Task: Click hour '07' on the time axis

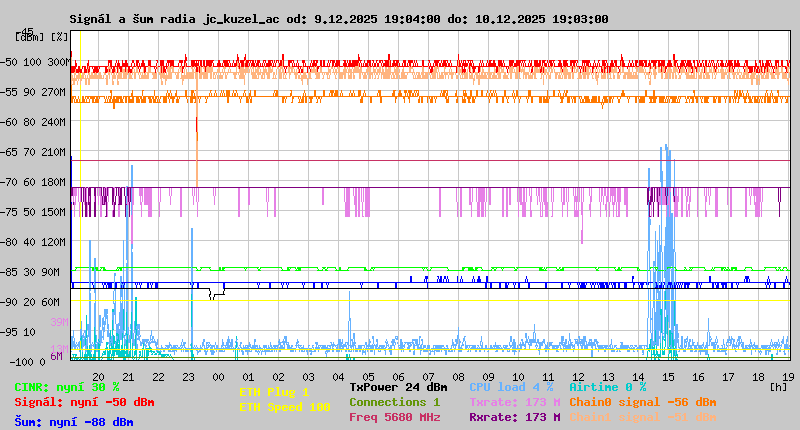Action: click(429, 377)
